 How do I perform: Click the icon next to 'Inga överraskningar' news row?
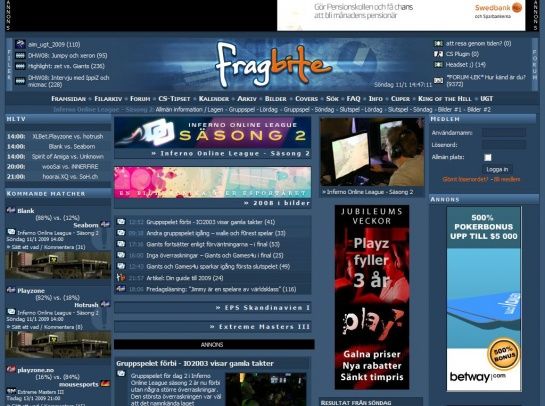pyautogui.click(x=121, y=255)
